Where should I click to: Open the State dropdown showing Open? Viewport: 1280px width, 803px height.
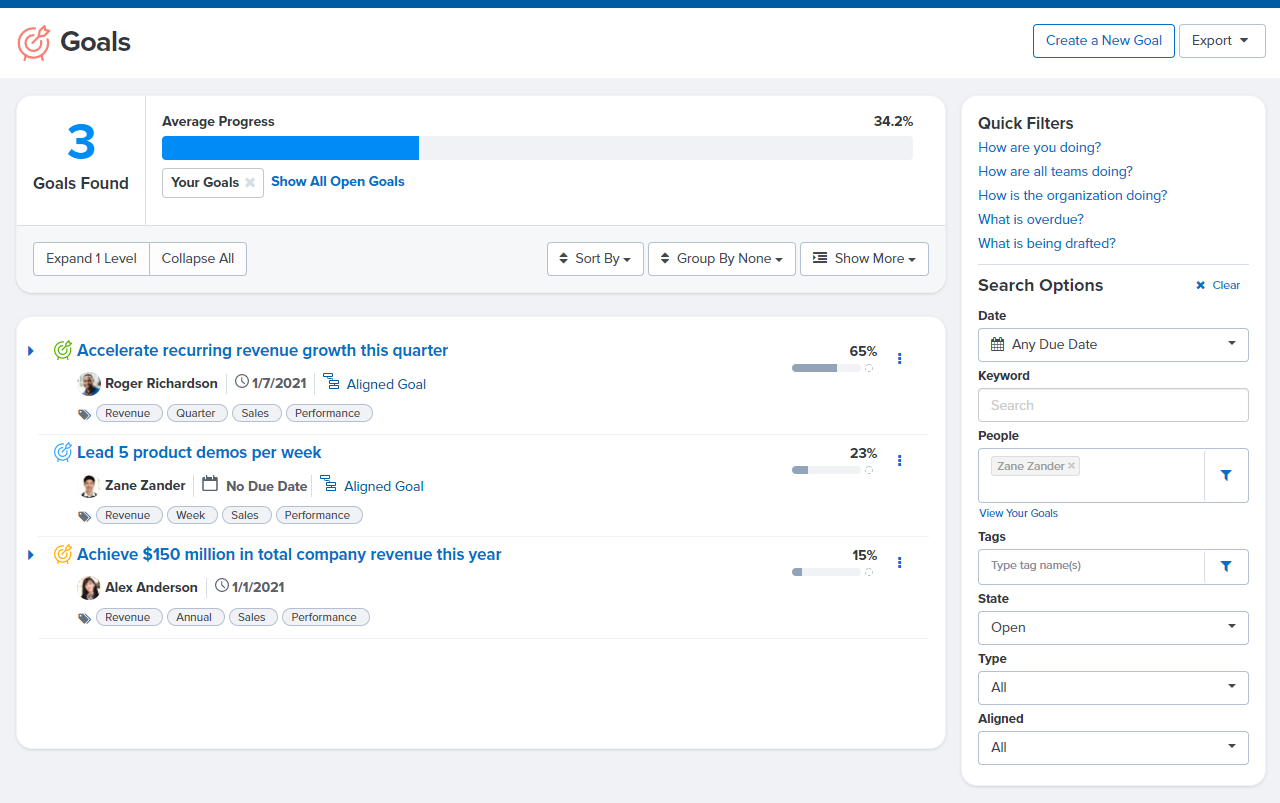pyautogui.click(x=1113, y=628)
